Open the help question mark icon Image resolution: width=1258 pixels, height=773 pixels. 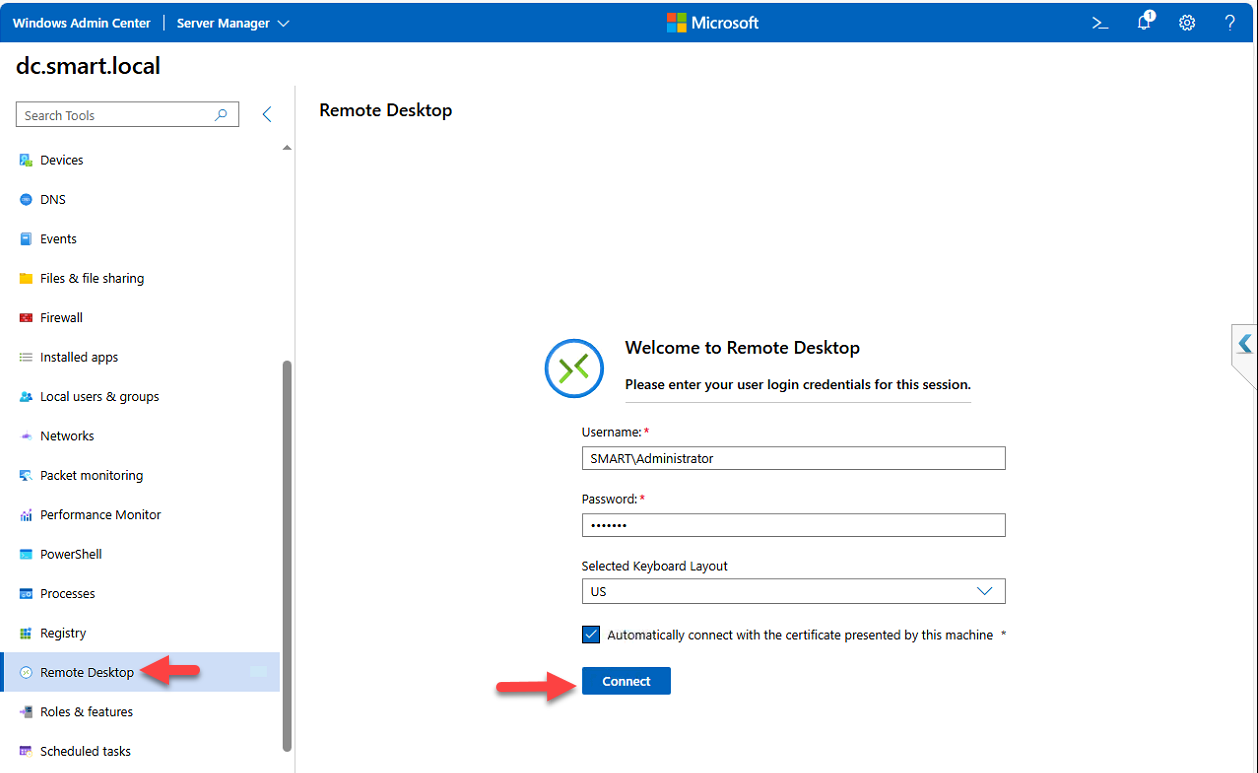(x=1230, y=23)
